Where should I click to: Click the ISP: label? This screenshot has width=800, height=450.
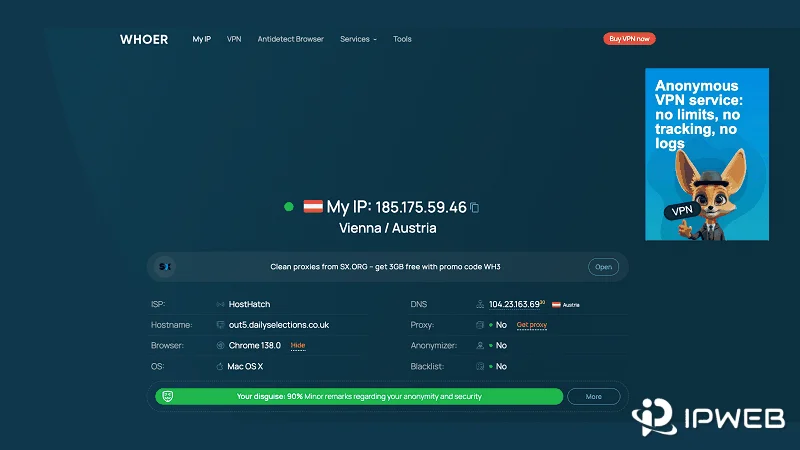[158, 304]
